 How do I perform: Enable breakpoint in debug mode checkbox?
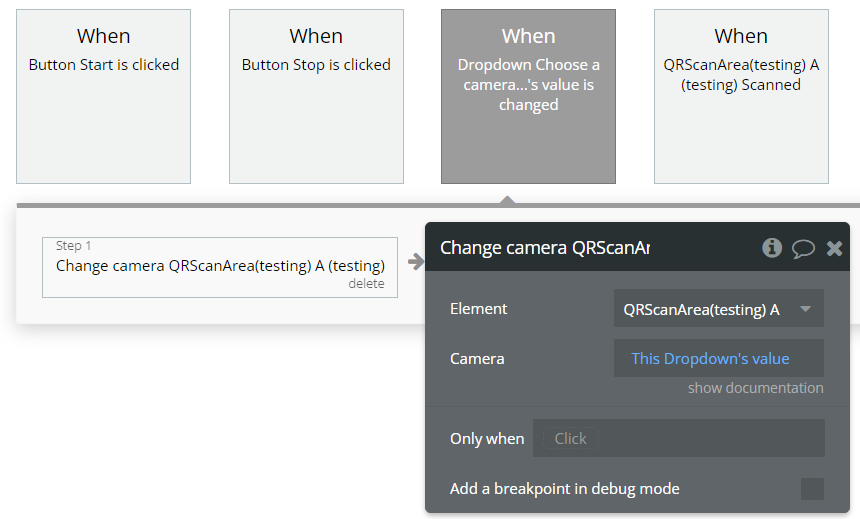coord(812,489)
